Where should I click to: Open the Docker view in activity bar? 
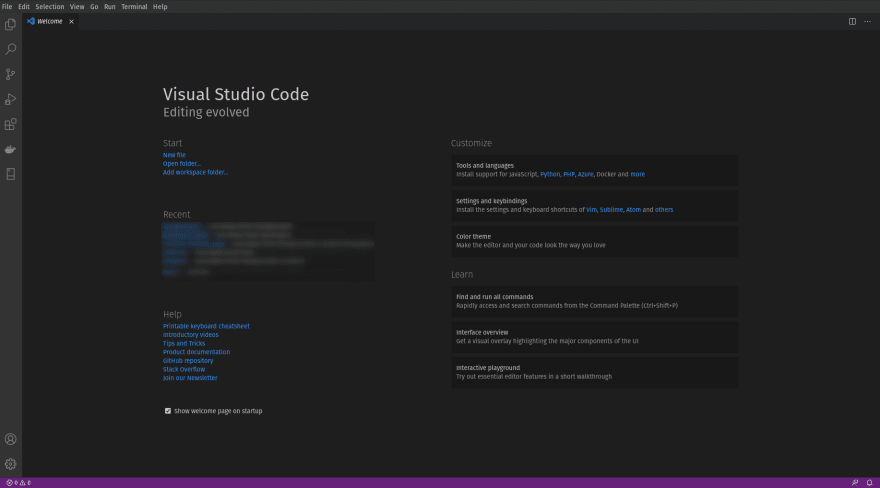(x=11, y=149)
